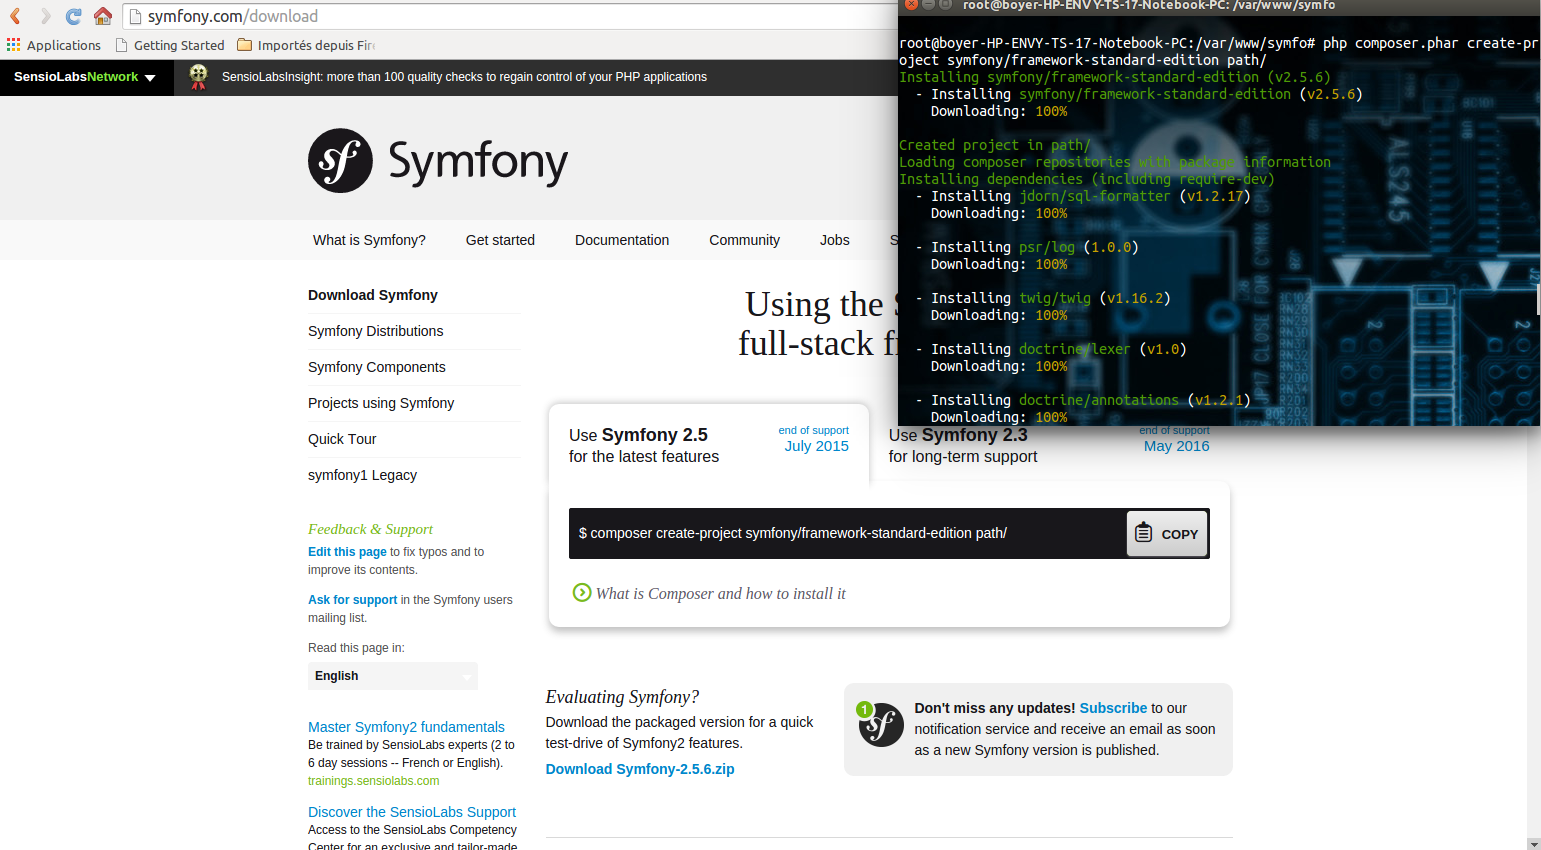This screenshot has width=1541, height=850.
Task: Click the Ask for support link
Action: pyautogui.click(x=353, y=600)
